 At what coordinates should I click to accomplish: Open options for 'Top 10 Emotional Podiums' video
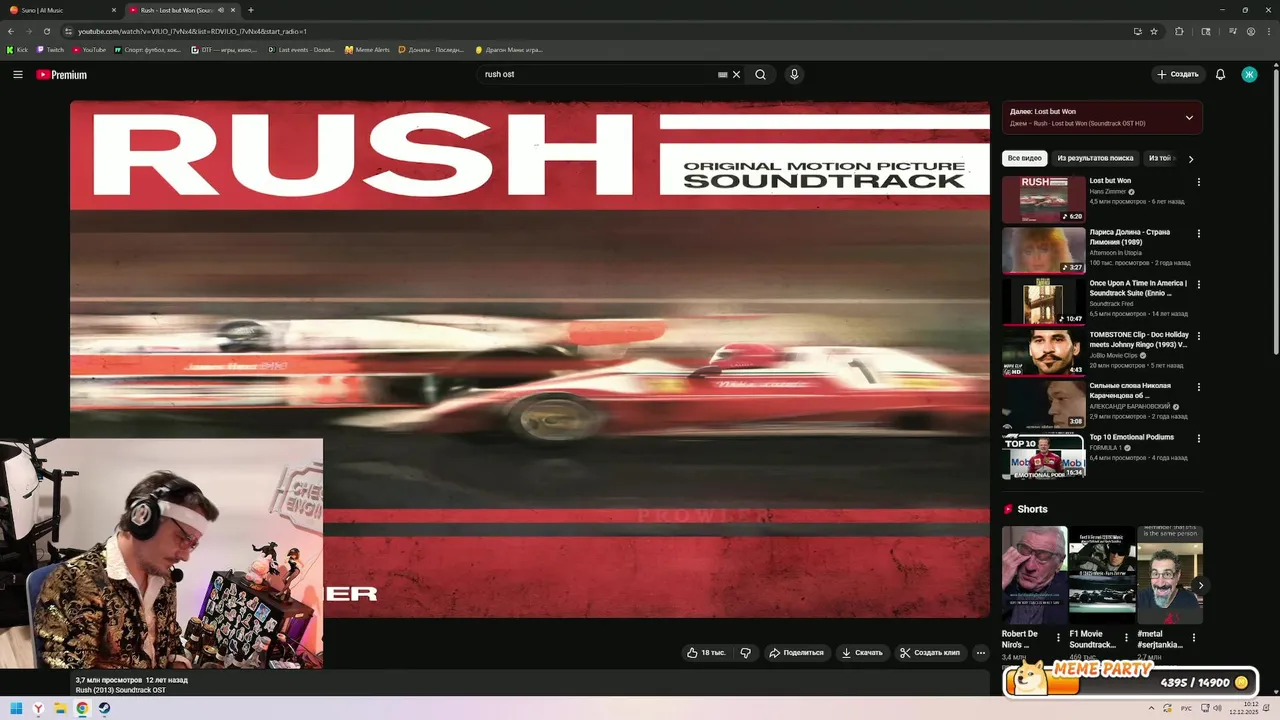pyautogui.click(x=1199, y=438)
